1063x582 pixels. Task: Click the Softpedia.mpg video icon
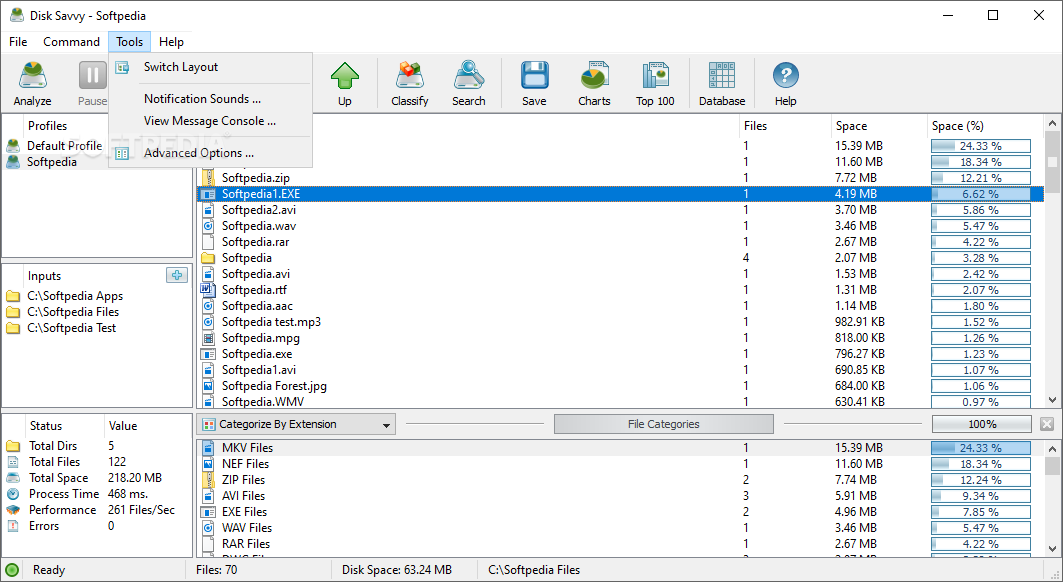pos(208,338)
